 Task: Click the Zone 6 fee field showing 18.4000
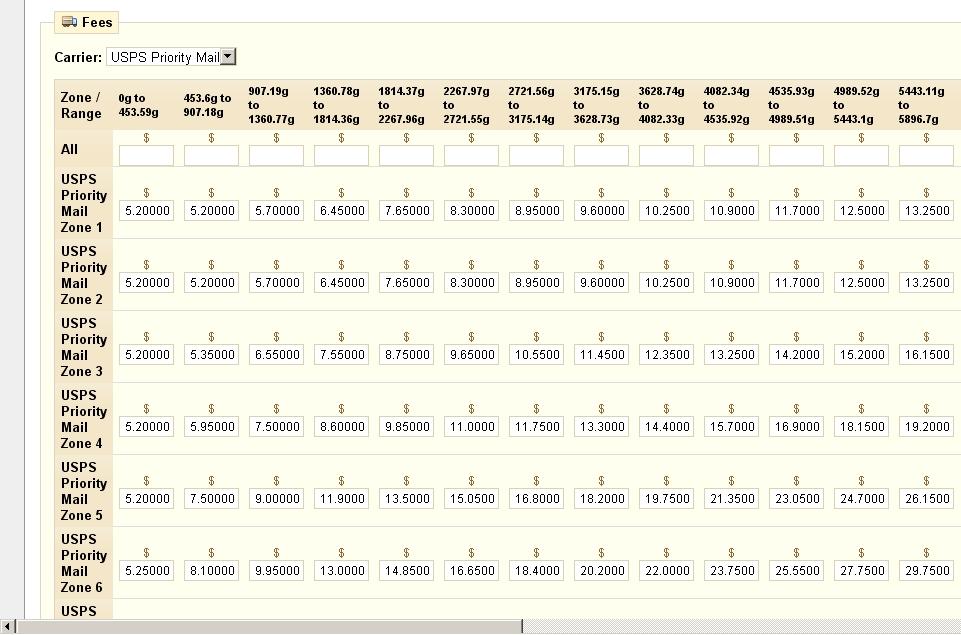coord(536,571)
